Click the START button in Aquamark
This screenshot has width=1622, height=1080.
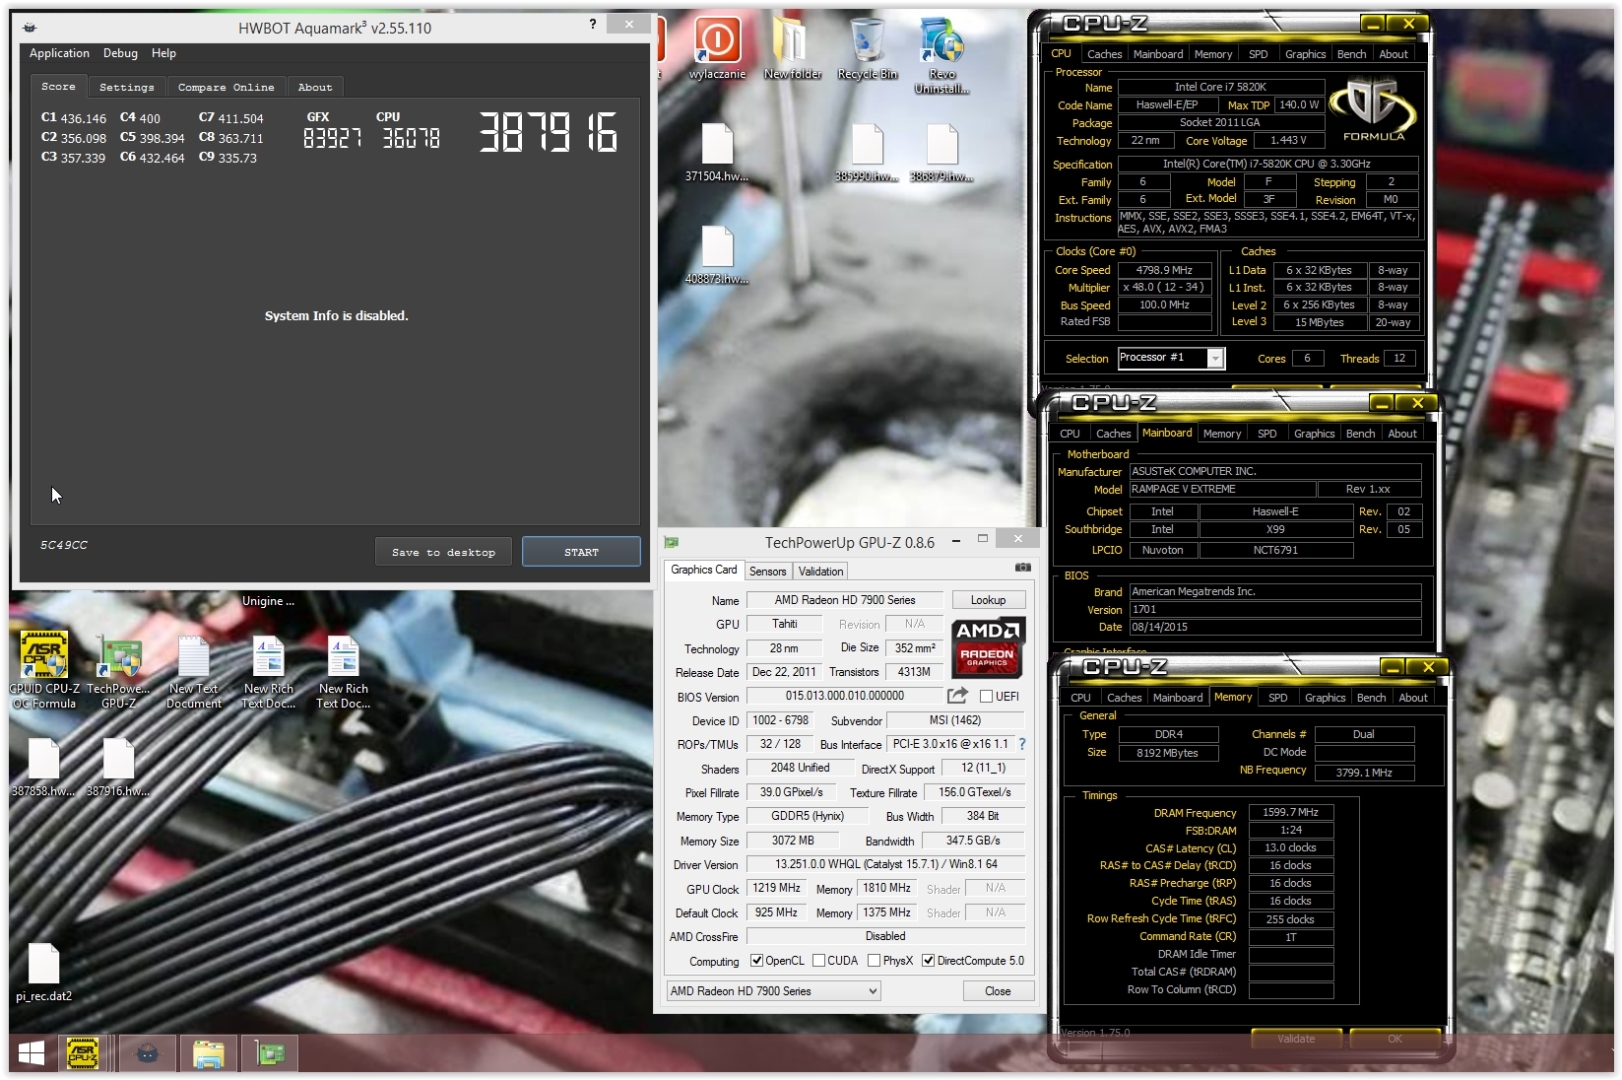point(581,551)
